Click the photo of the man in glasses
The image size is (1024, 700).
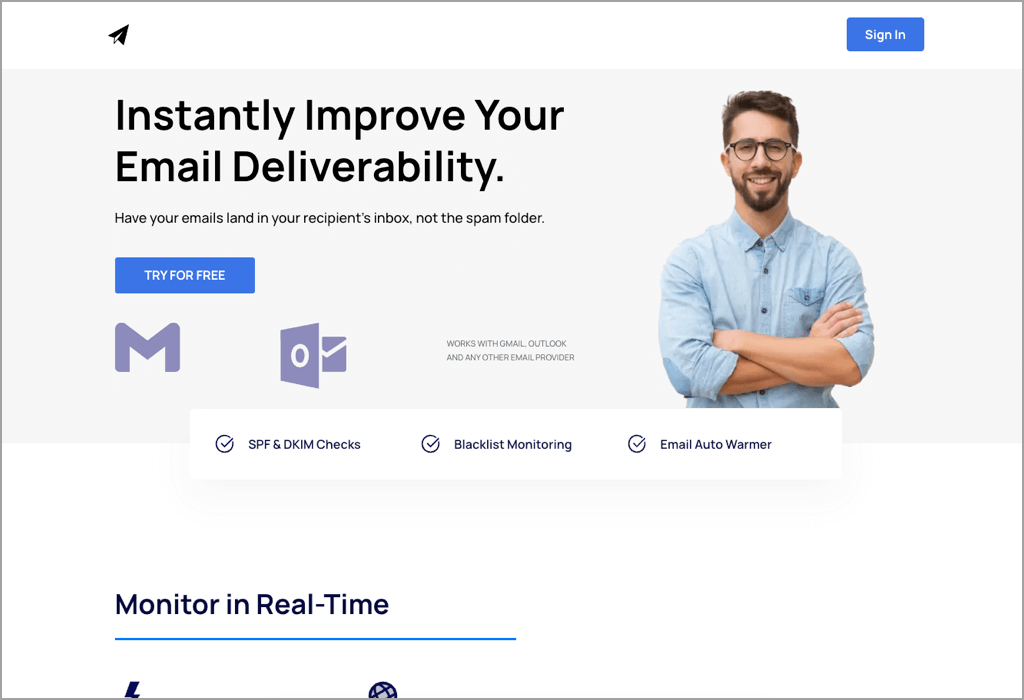tap(766, 249)
